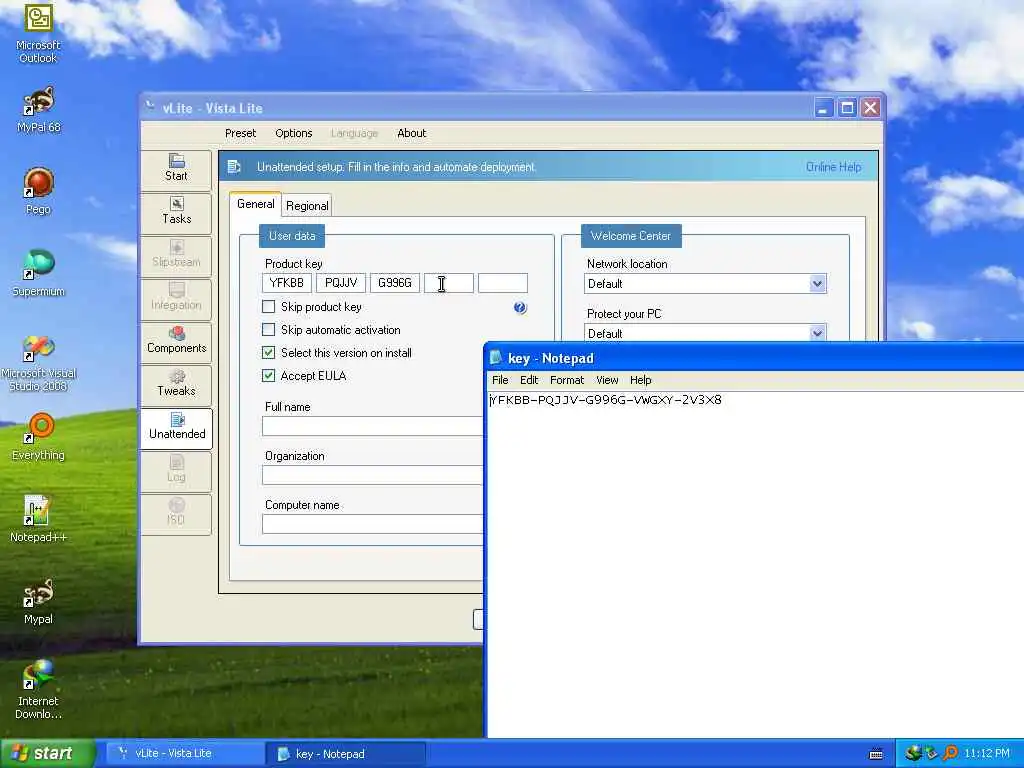Image resolution: width=1024 pixels, height=768 pixels.
Task: Click the Full name input field
Action: point(372,426)
